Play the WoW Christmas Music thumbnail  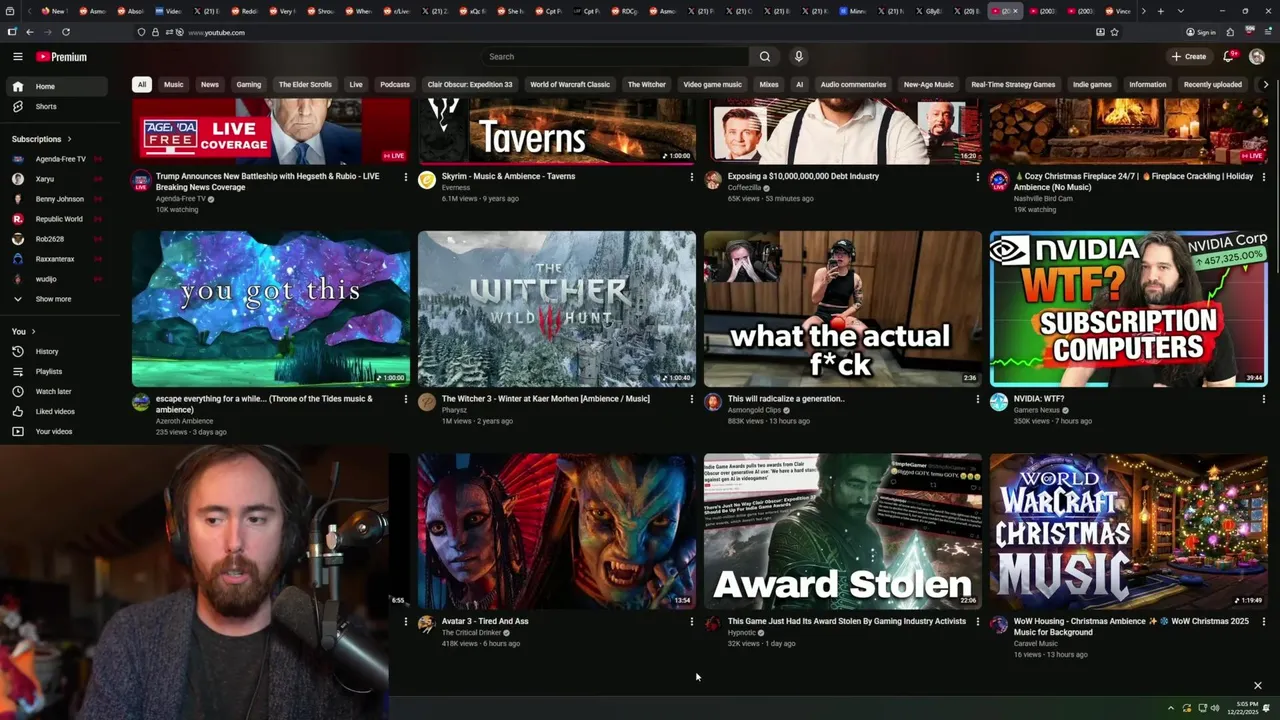pos(1129,531)
